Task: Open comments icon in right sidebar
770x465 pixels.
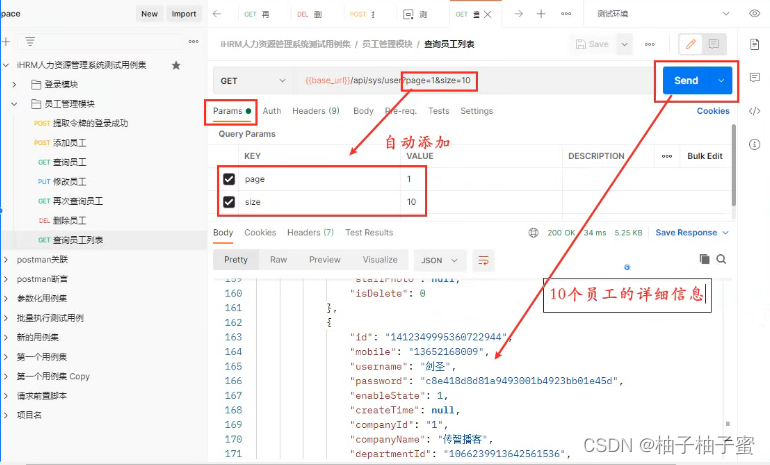Action: click(x=755, y=78)
